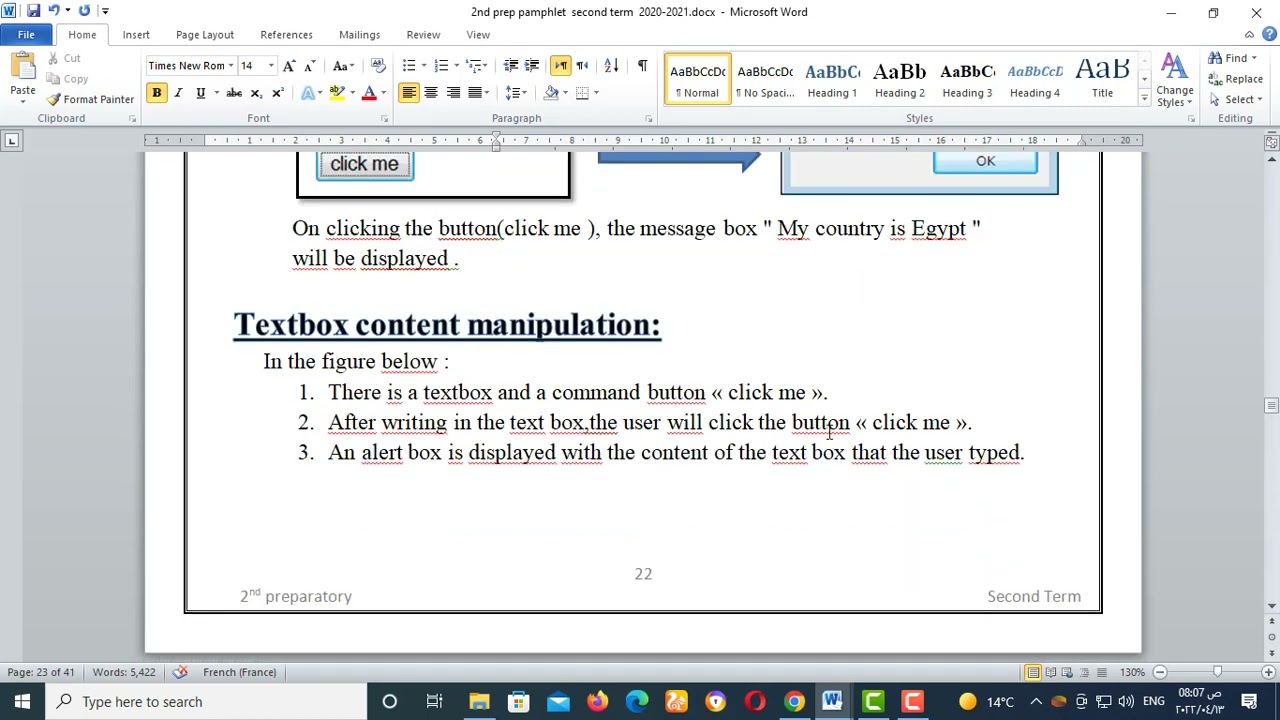
Task: Open File Explorer from the taskbar
Action: tap(479, 702)
